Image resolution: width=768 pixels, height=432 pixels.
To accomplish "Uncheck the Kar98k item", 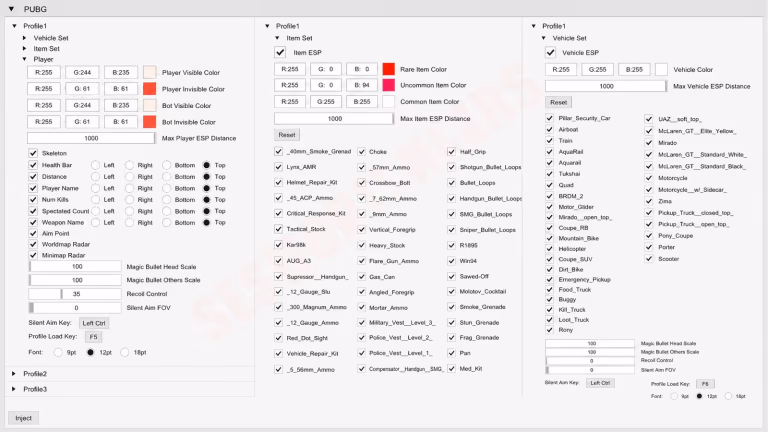I will click(x=278, y=244).
